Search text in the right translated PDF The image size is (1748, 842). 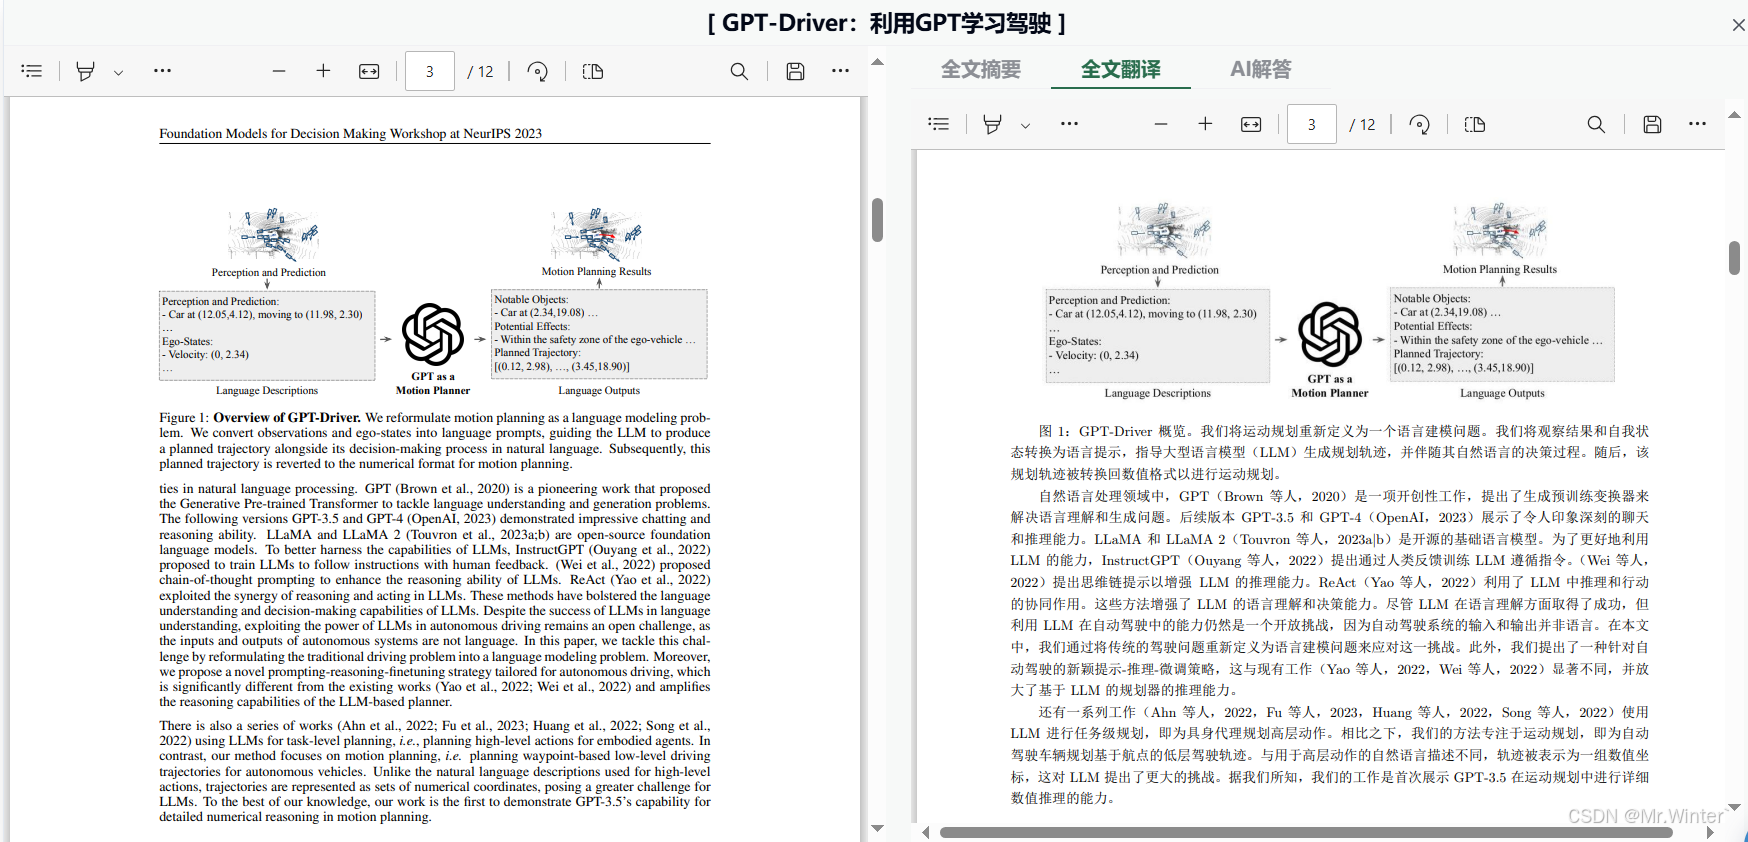[x=1596, y=124]
